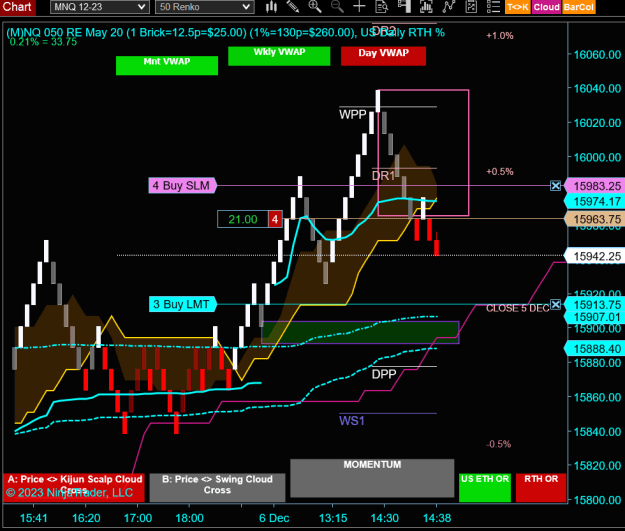Image resolution: width=625 pixels, height=531 pixels.
Task: Click the DR1 level label
Action: [x=383, y=175]
